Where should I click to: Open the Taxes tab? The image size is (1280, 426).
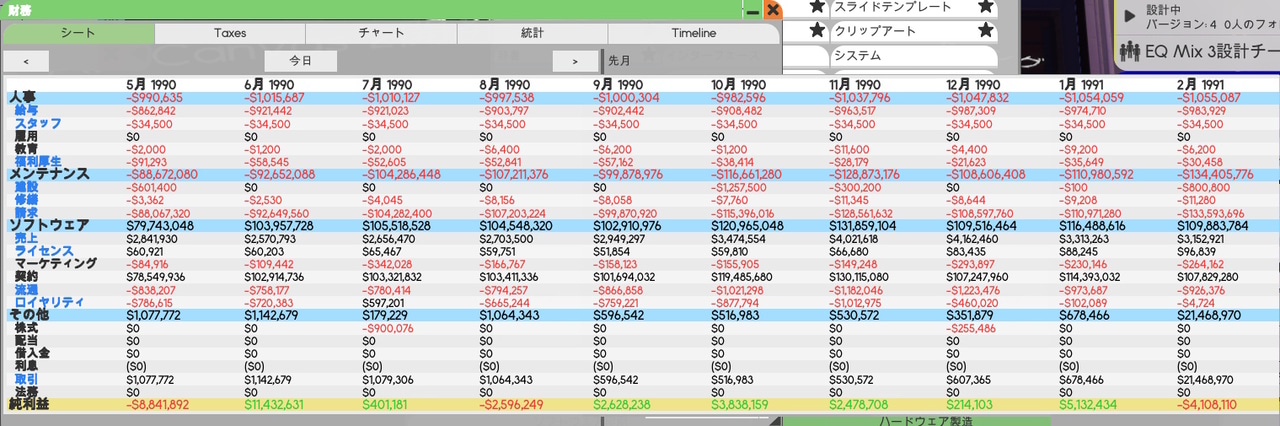coord(230,33)
